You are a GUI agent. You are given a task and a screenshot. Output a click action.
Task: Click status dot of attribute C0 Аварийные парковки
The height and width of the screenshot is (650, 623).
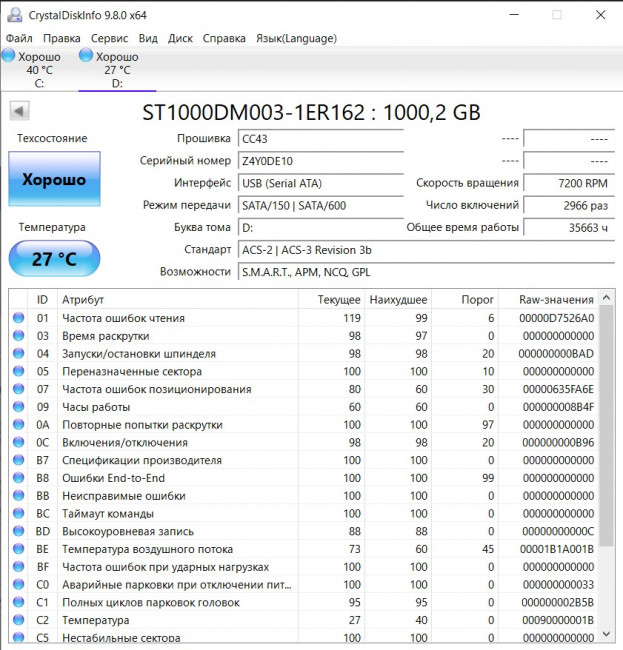pyautogui.click(x=18, y=585)
